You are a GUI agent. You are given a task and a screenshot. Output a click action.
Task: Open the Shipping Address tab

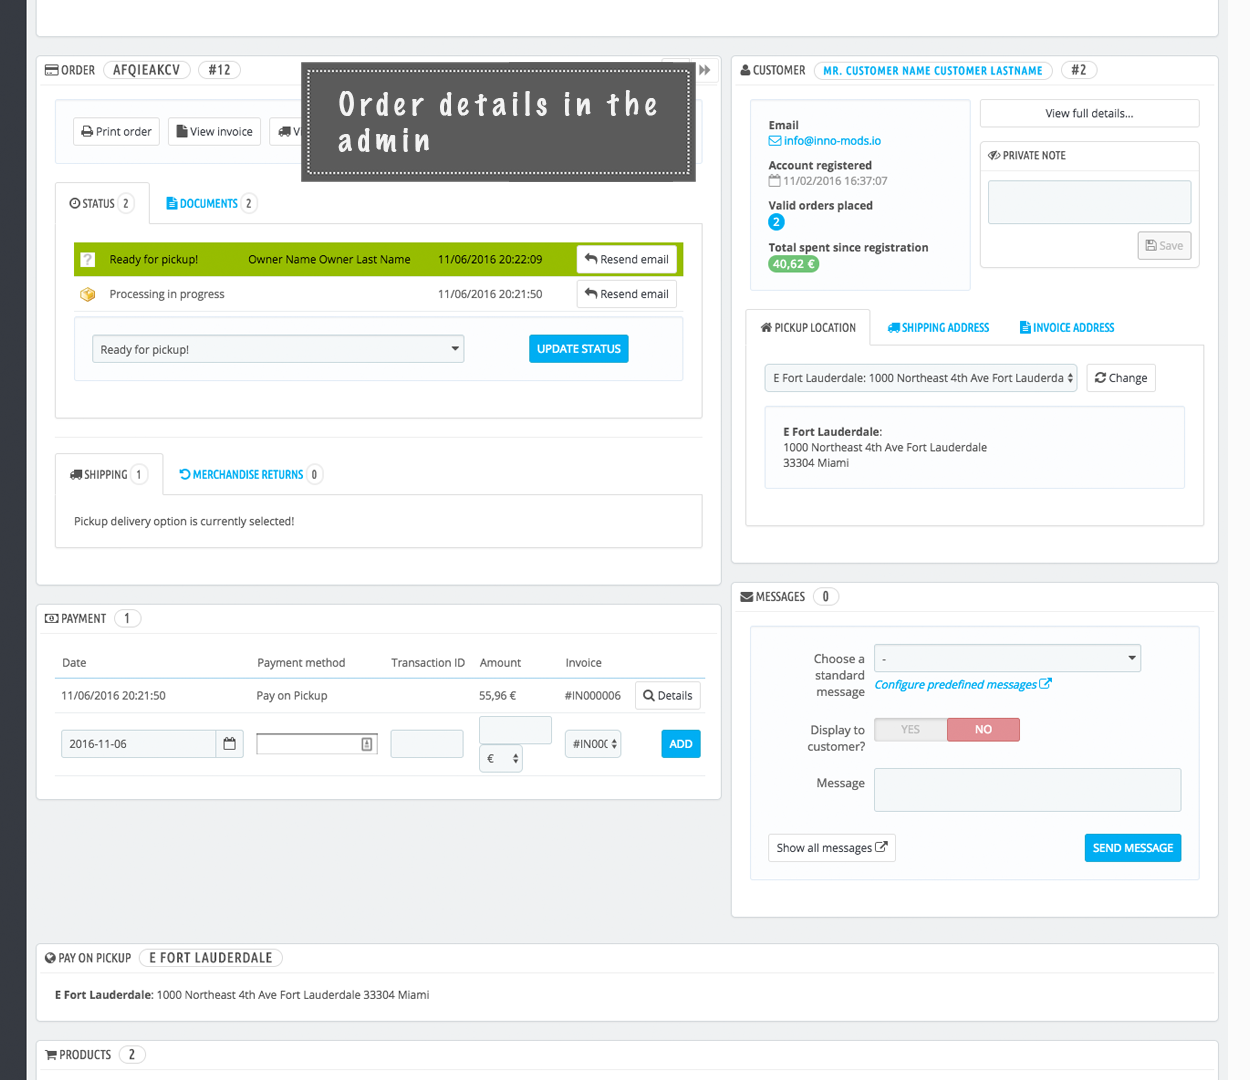coord(938,328)
